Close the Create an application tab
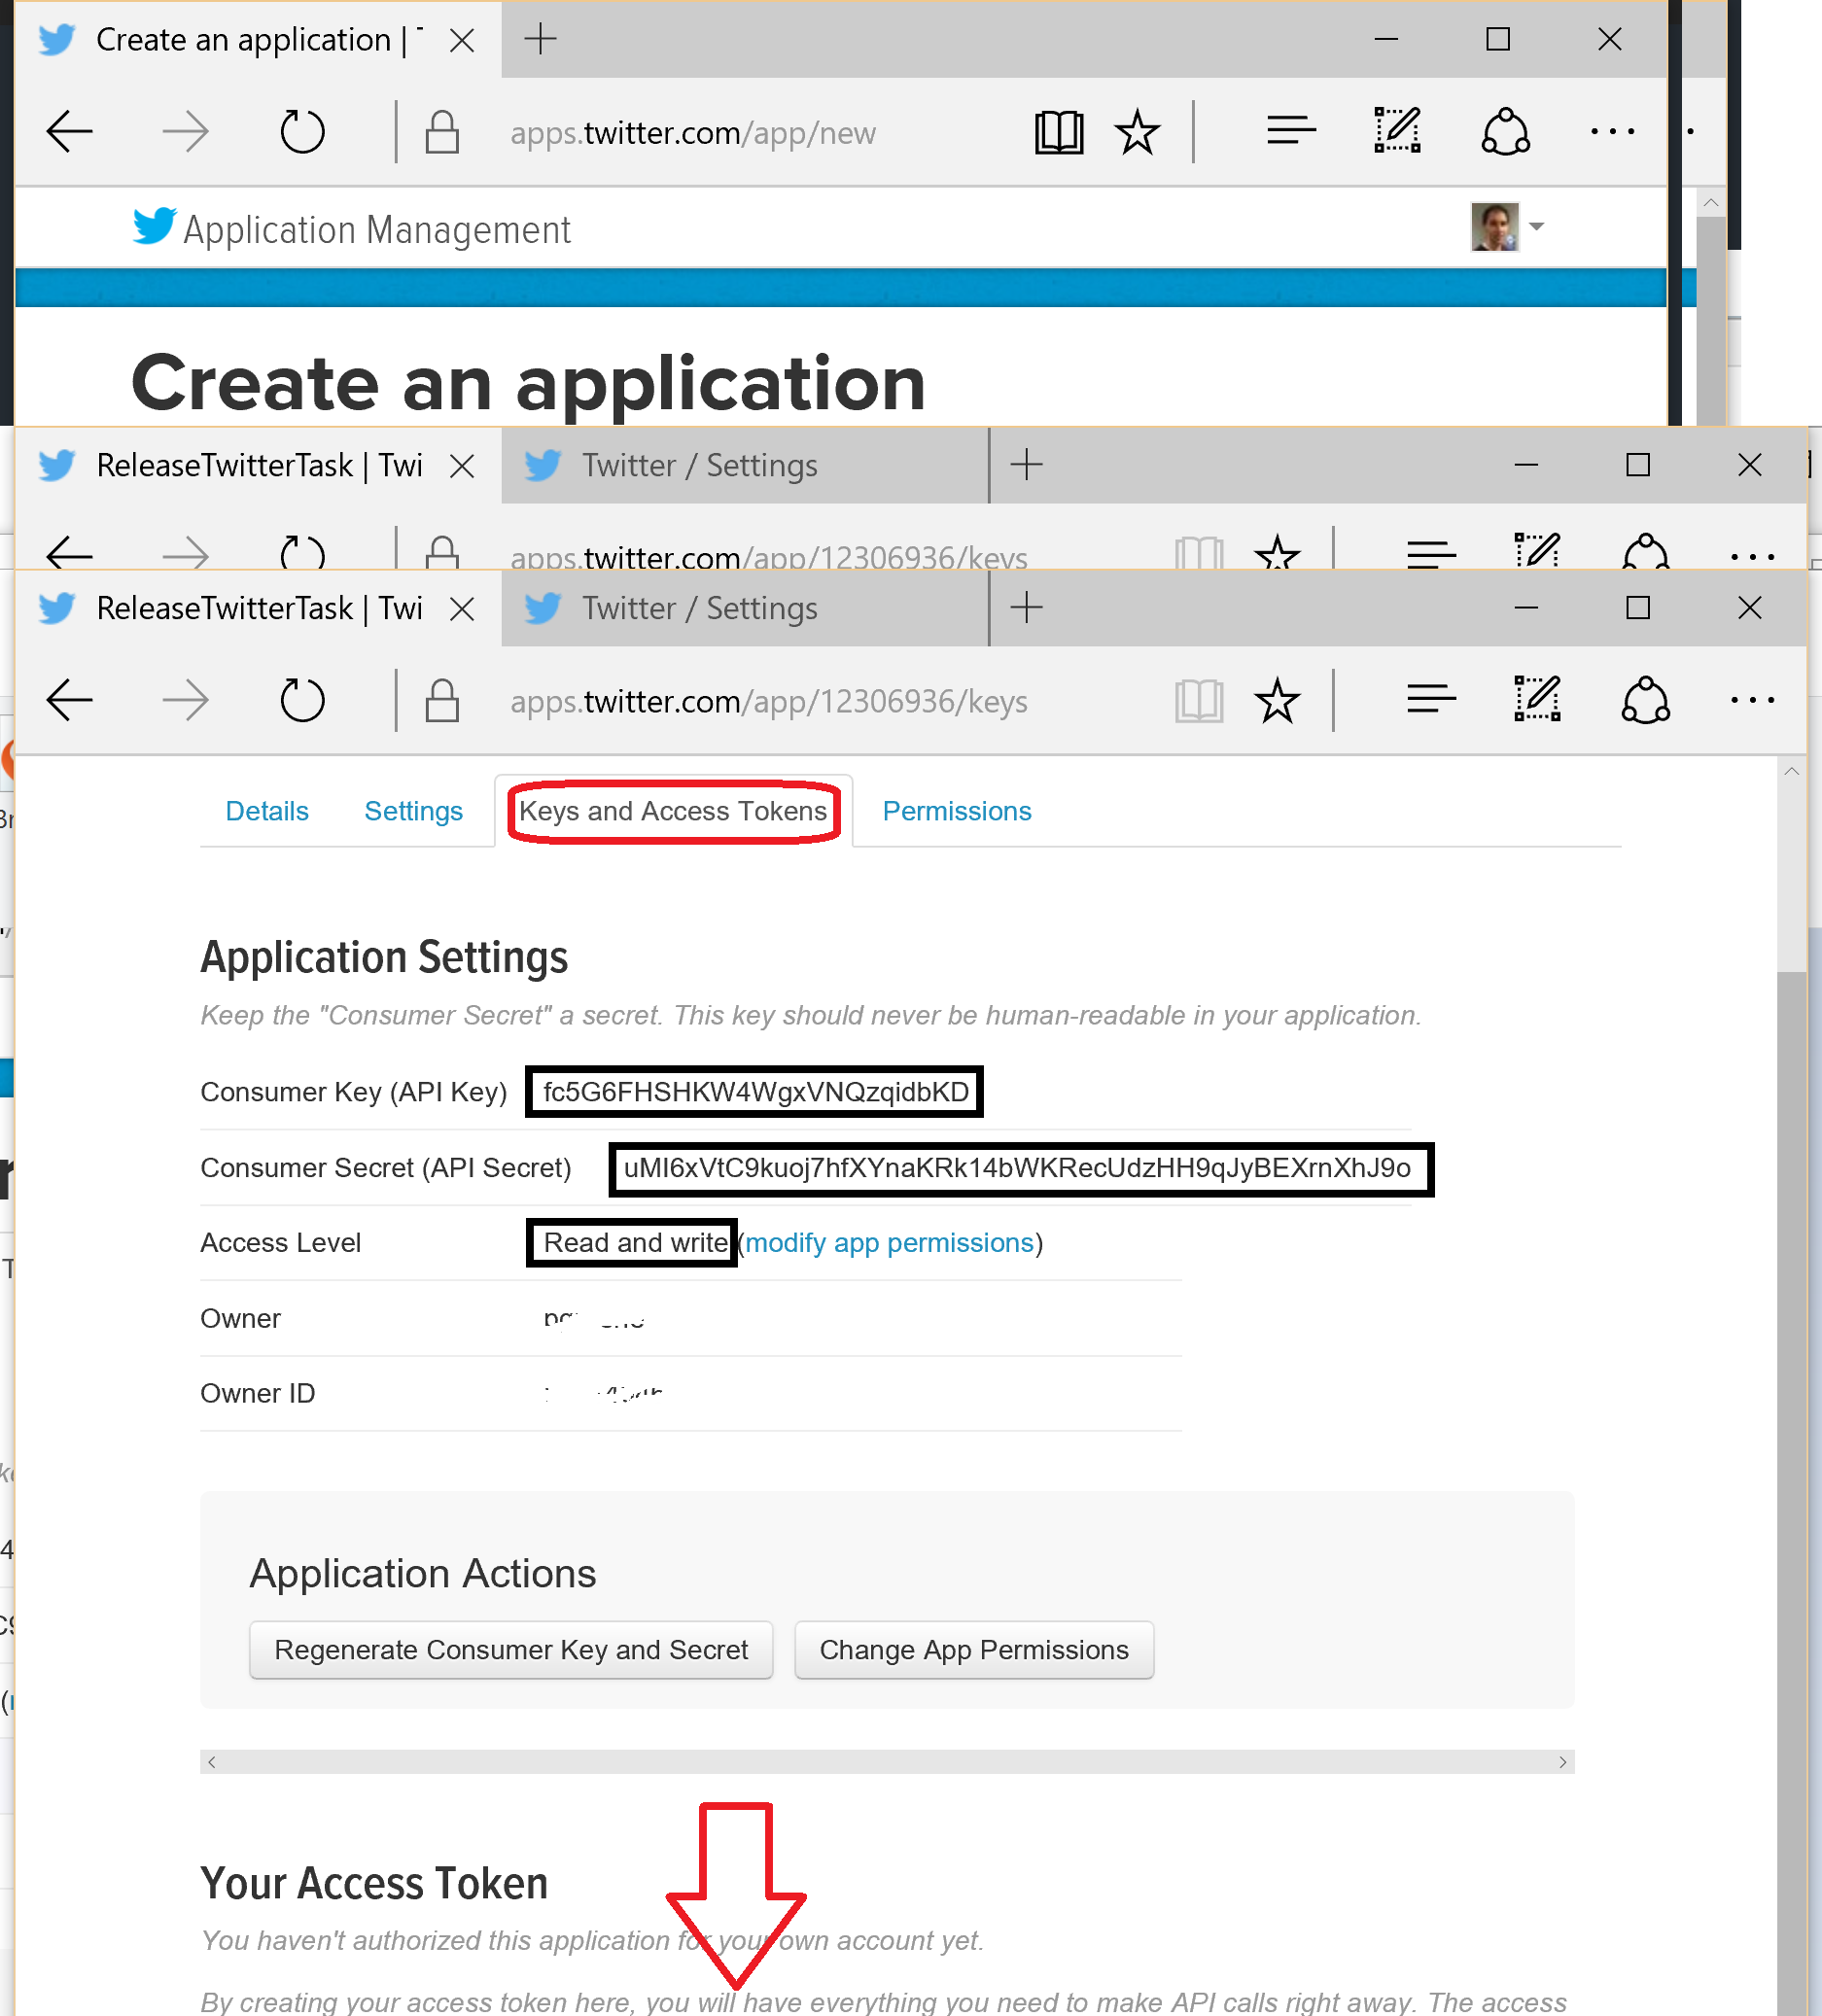The width and height of the screenshot is (1822, 2016). [x=461, y=40]
